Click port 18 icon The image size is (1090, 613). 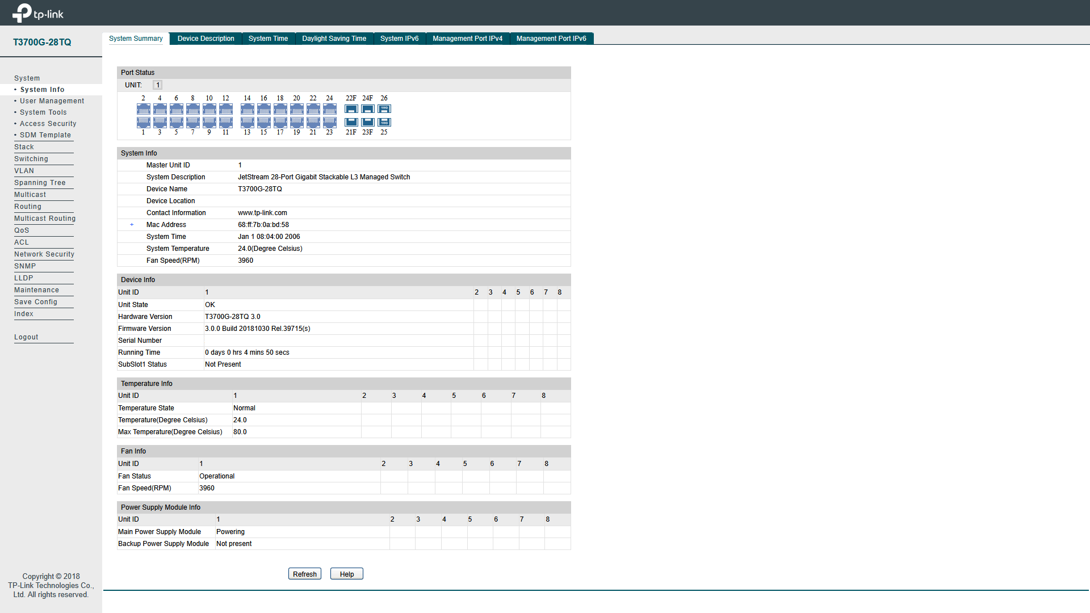tap(280, 109)
